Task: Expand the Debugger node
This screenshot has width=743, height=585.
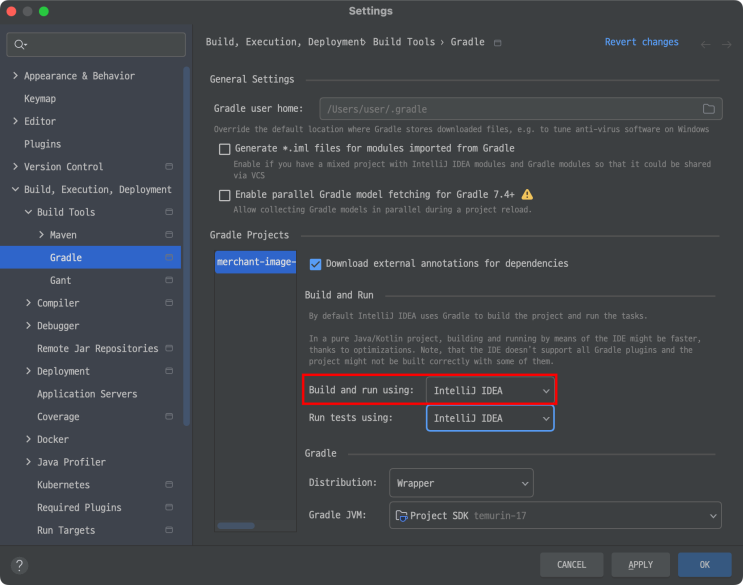Action: coord(28,325)
